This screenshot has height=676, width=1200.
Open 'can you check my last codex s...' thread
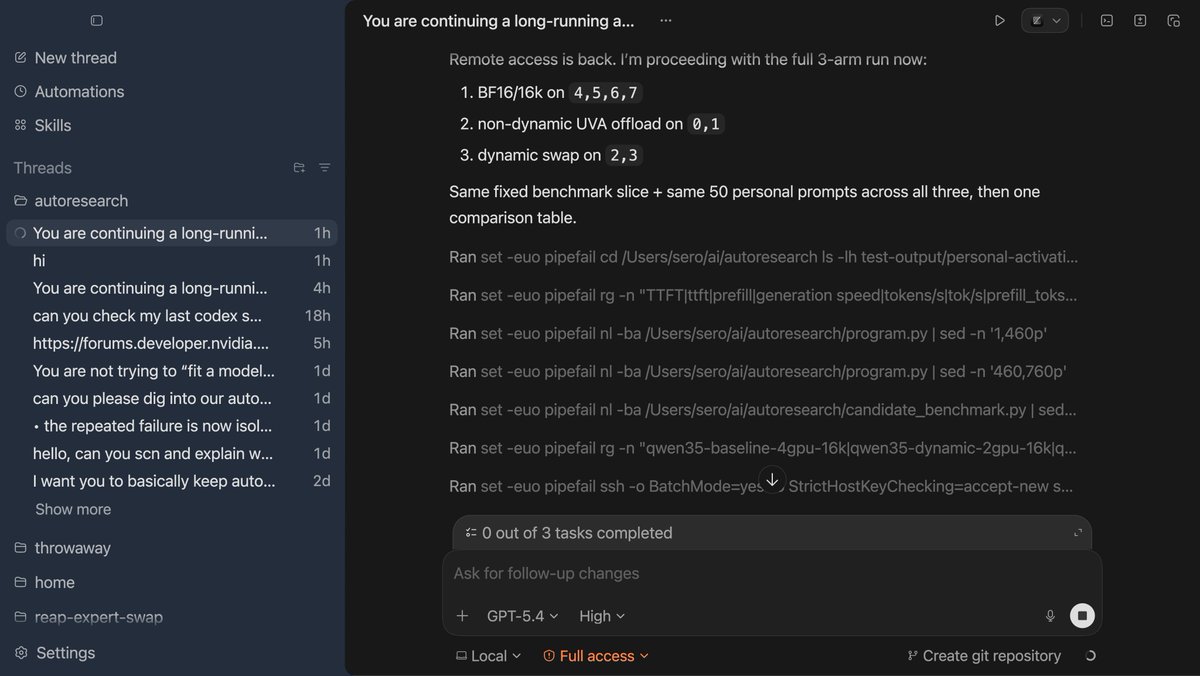172,315
